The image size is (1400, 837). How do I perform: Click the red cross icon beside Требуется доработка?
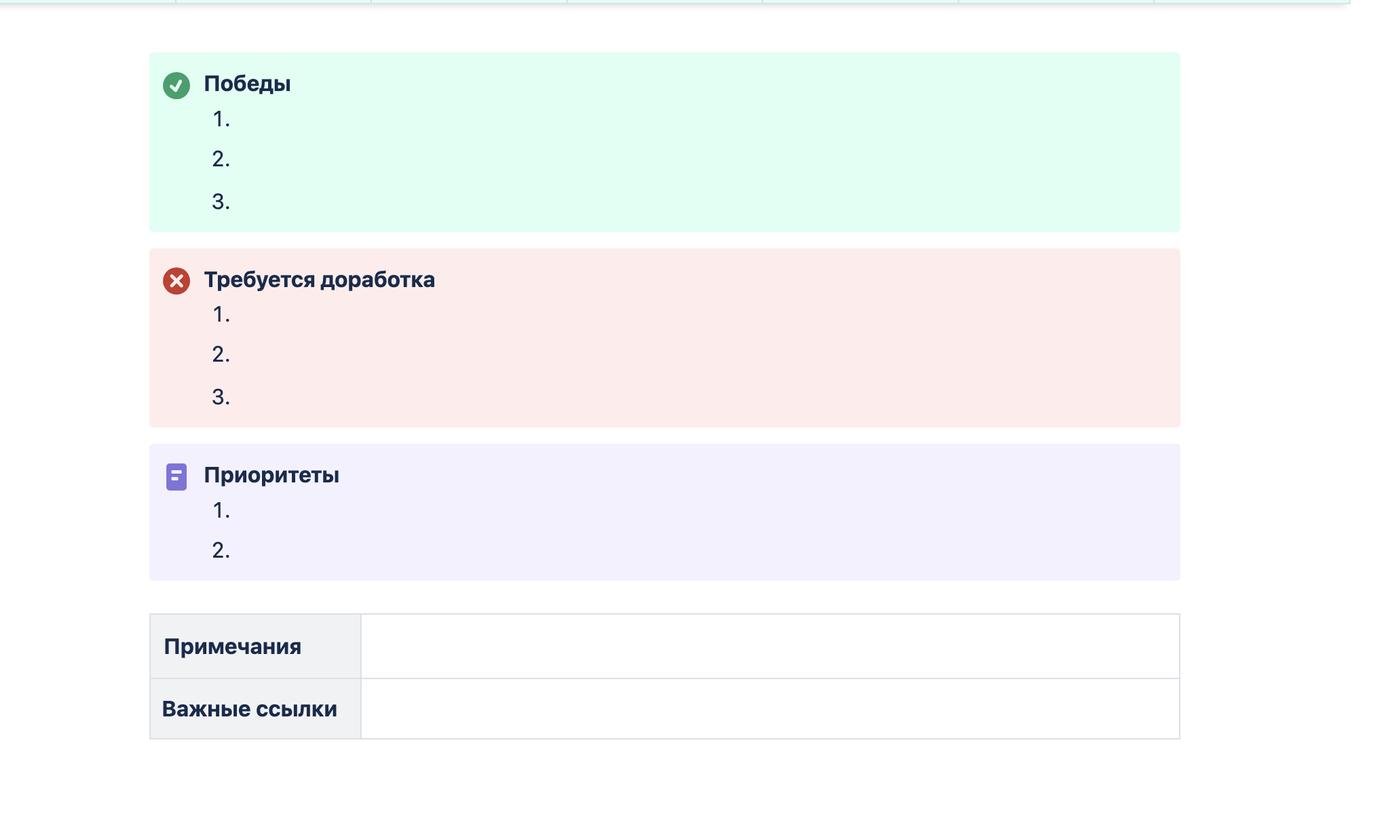[176, 281]
